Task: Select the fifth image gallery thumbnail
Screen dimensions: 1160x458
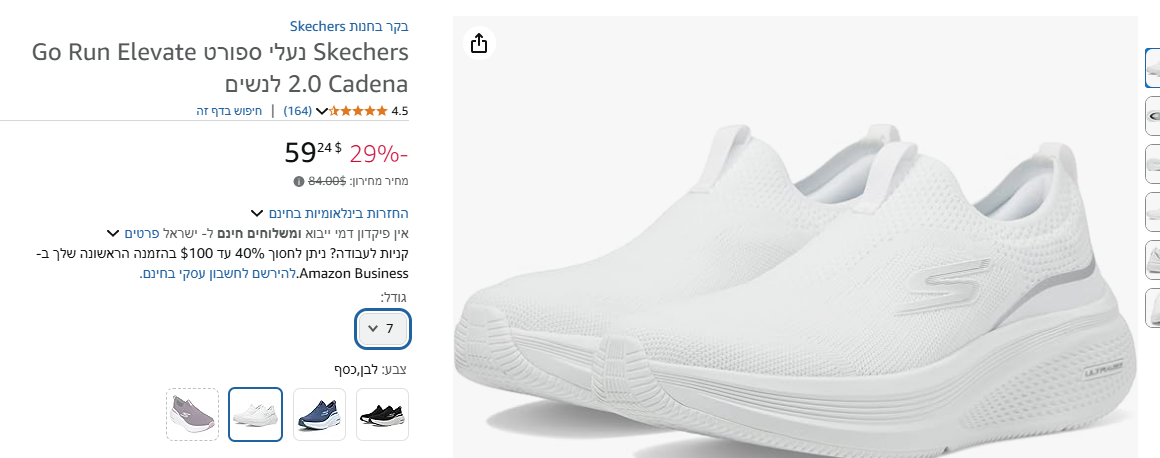Action: point(1151,260)
